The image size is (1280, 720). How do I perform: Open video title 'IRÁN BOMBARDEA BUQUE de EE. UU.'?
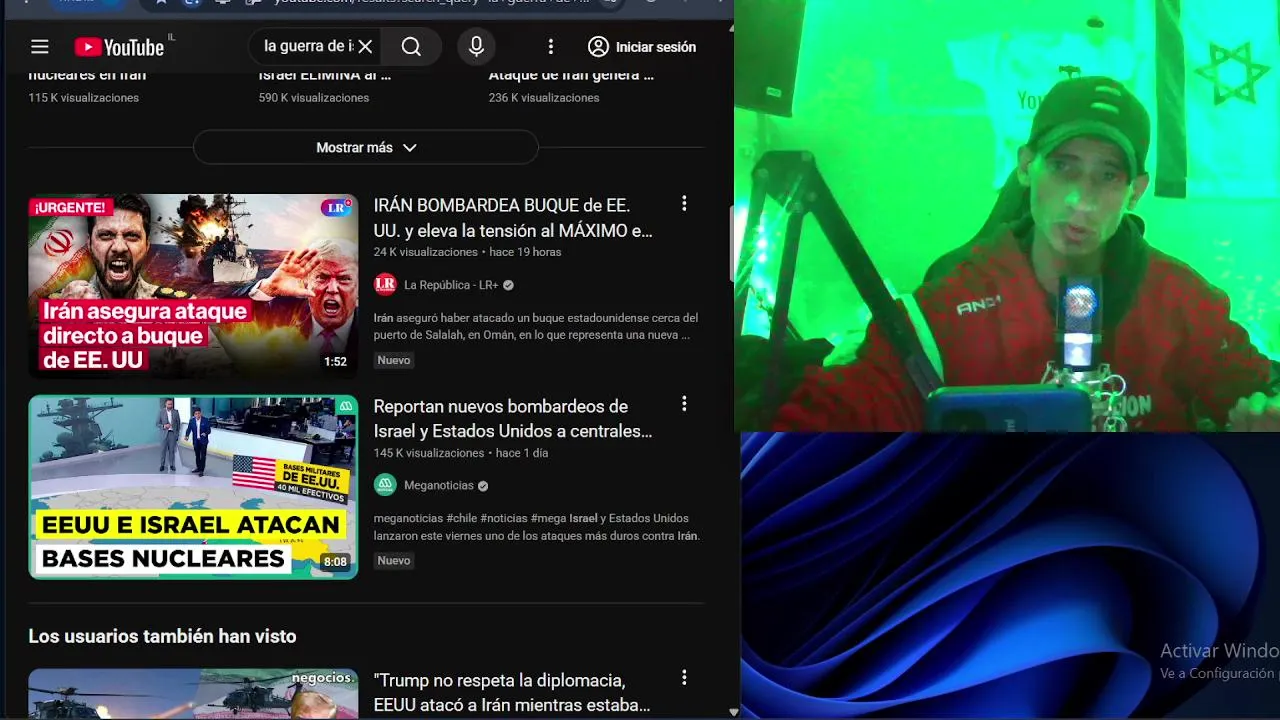513,218
